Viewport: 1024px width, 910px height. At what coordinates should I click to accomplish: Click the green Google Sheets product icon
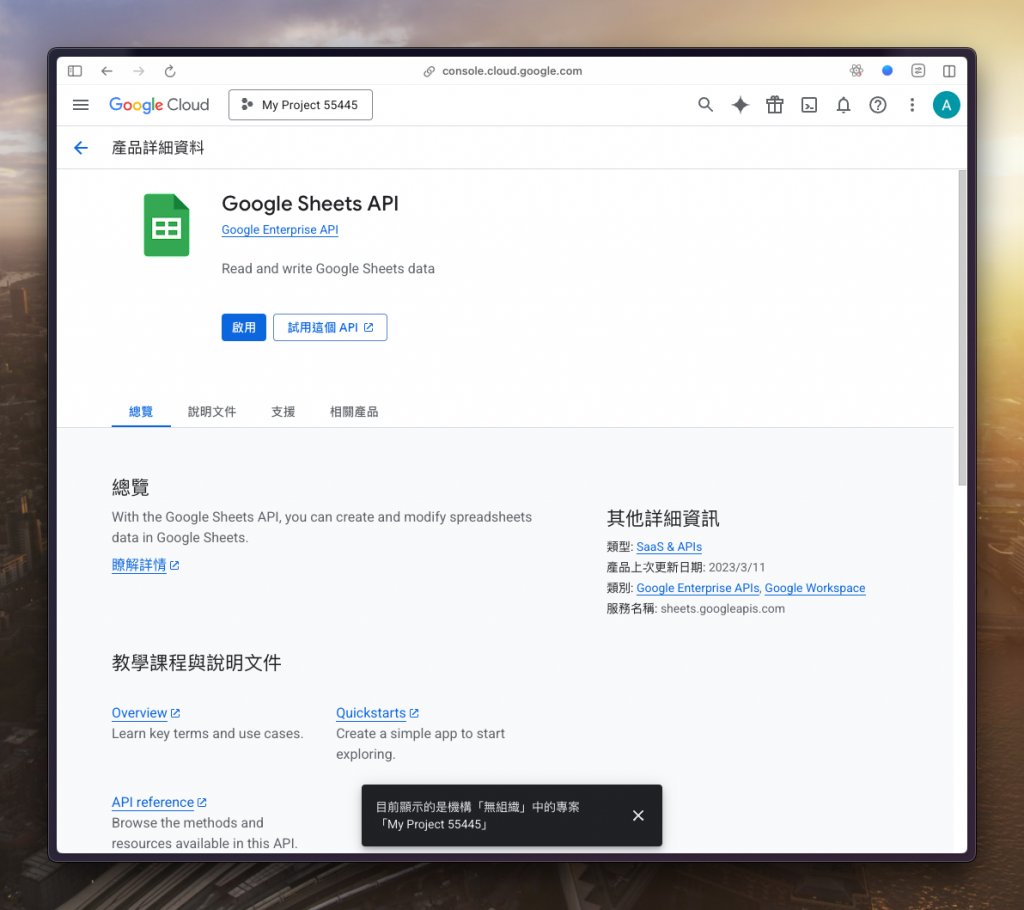(167, 225)
